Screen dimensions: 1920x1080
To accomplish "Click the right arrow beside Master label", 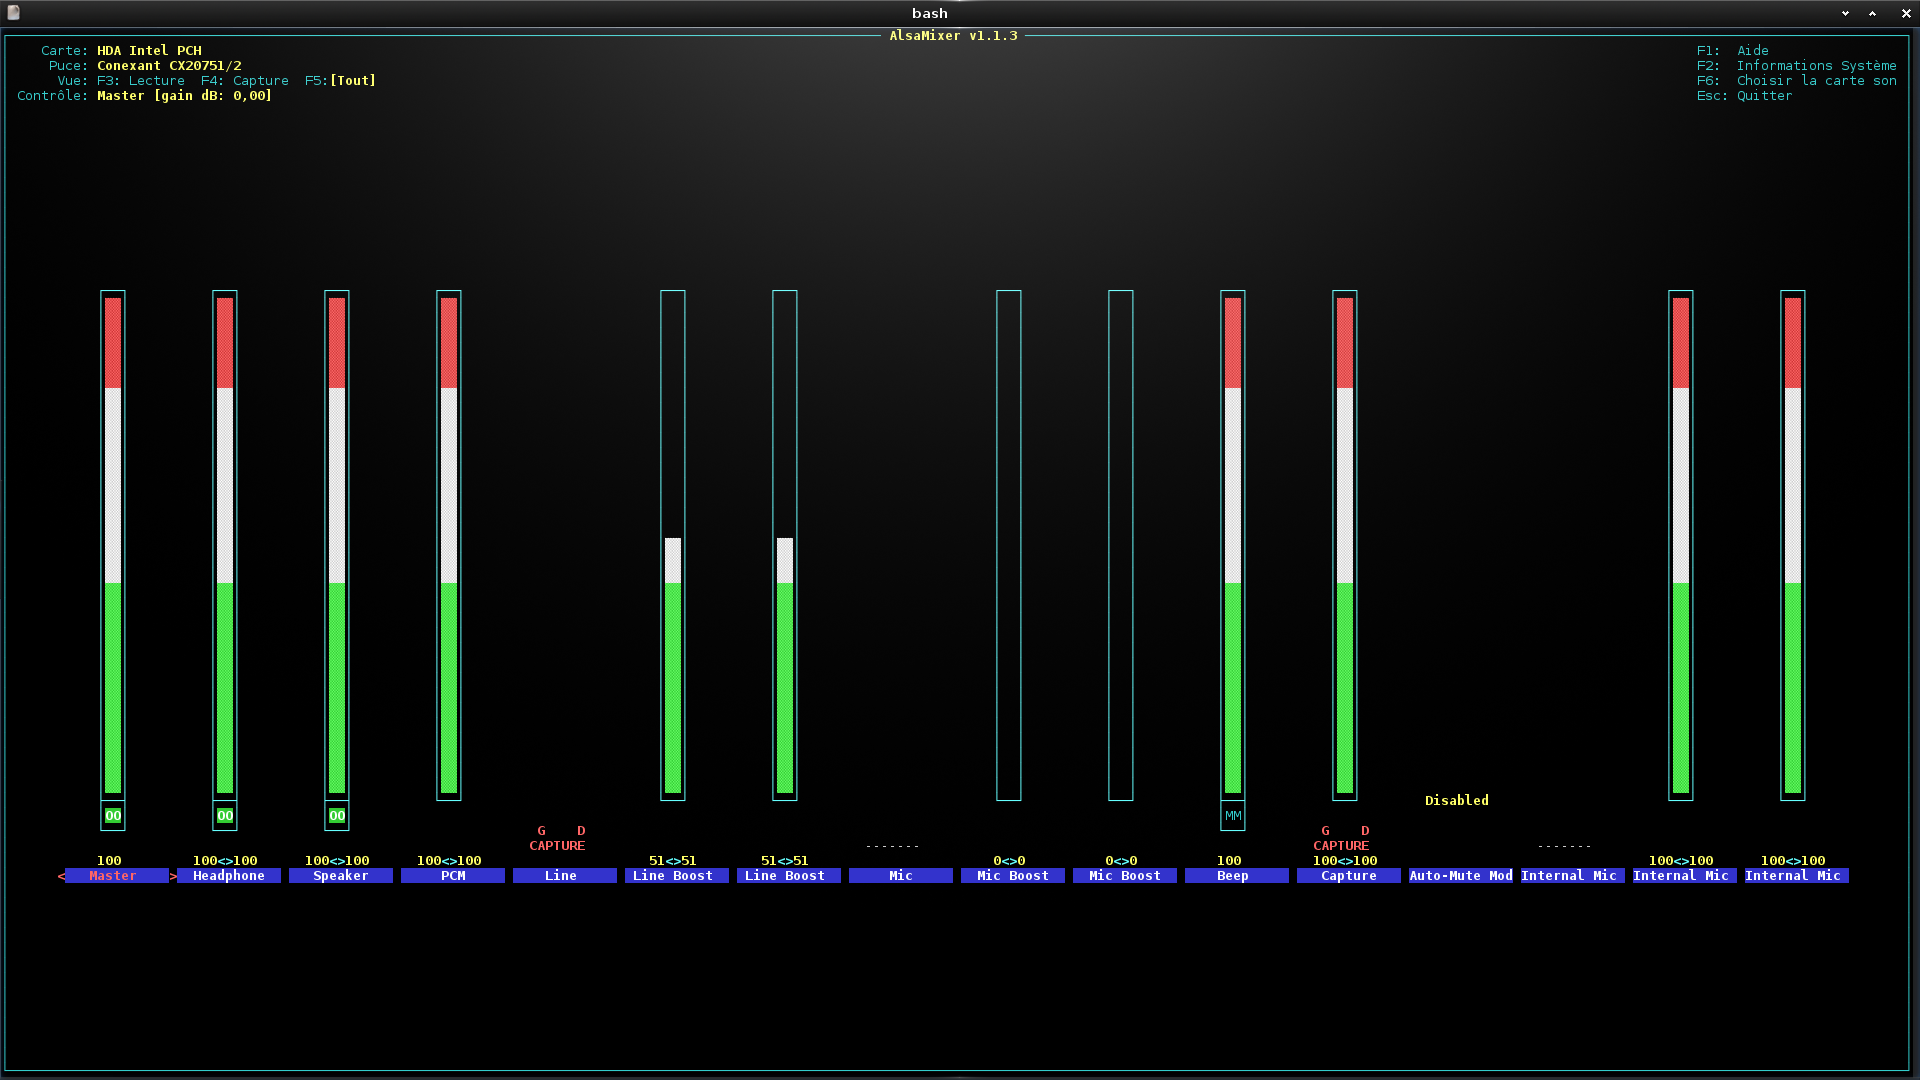I will point(173,876).
